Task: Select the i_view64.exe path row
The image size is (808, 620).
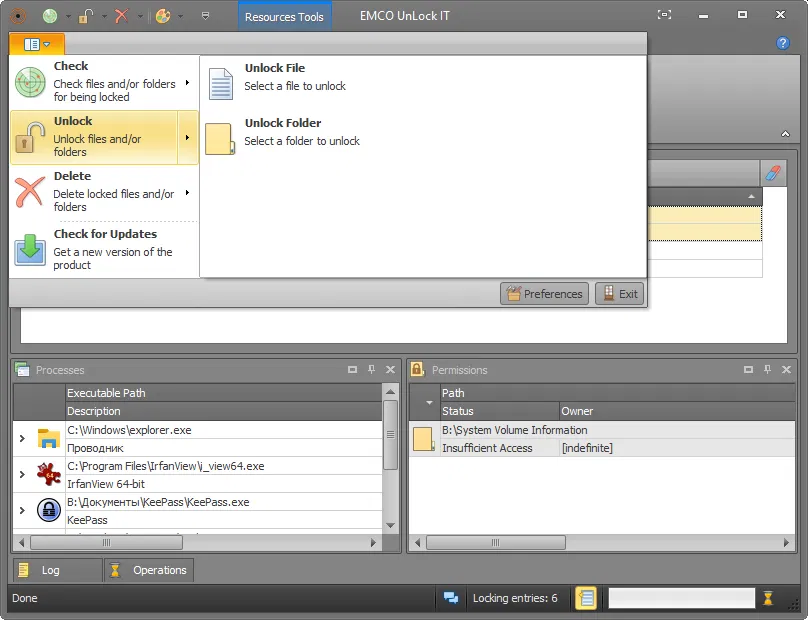Action: click(224, 466)
